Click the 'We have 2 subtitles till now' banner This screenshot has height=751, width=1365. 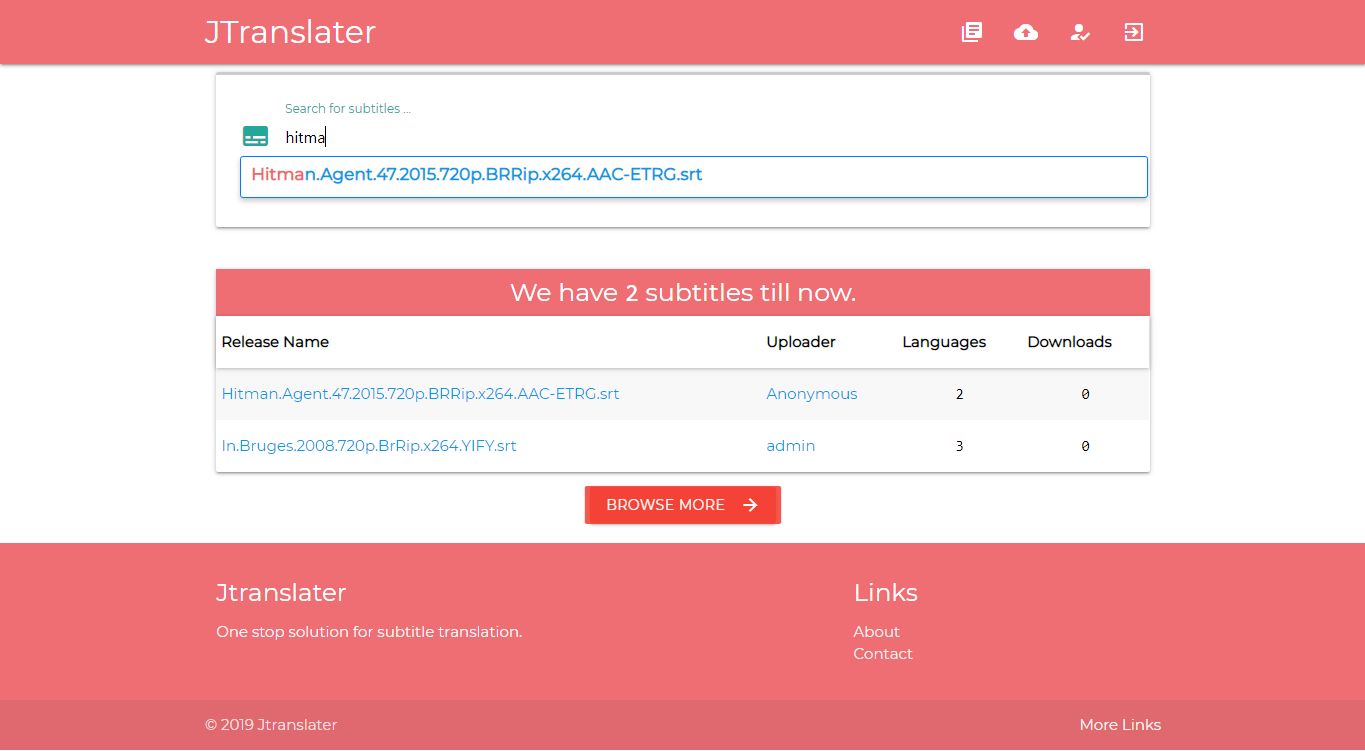[x=683, y=293]
